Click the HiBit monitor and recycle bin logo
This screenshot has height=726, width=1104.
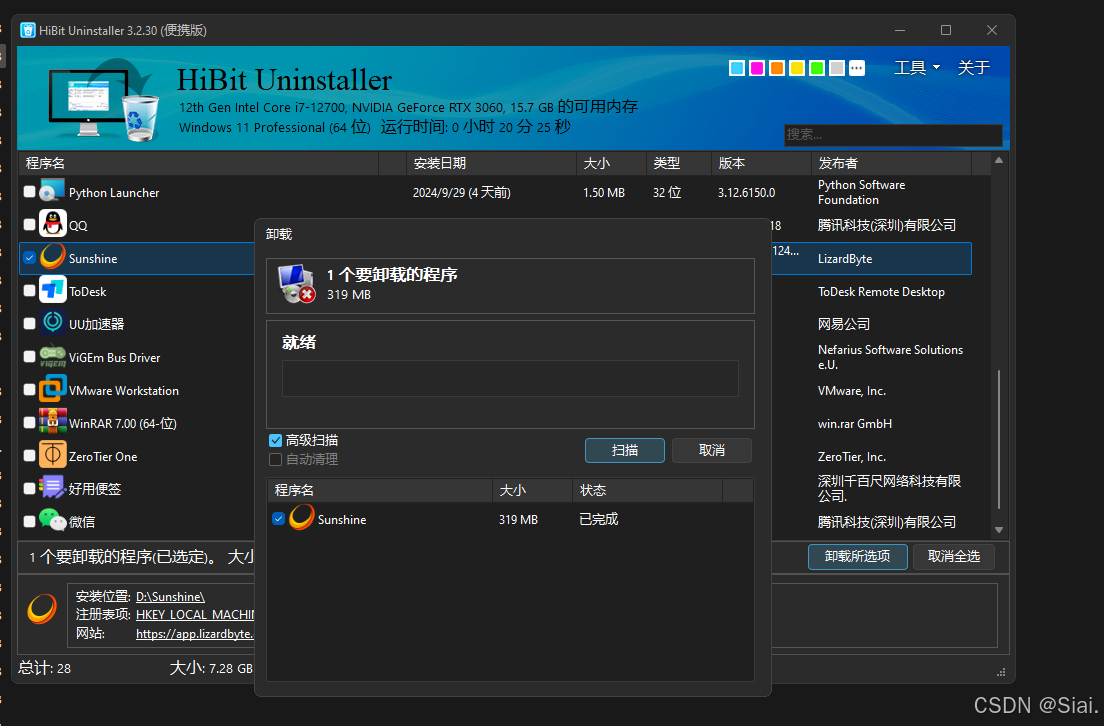click(104, 102)
